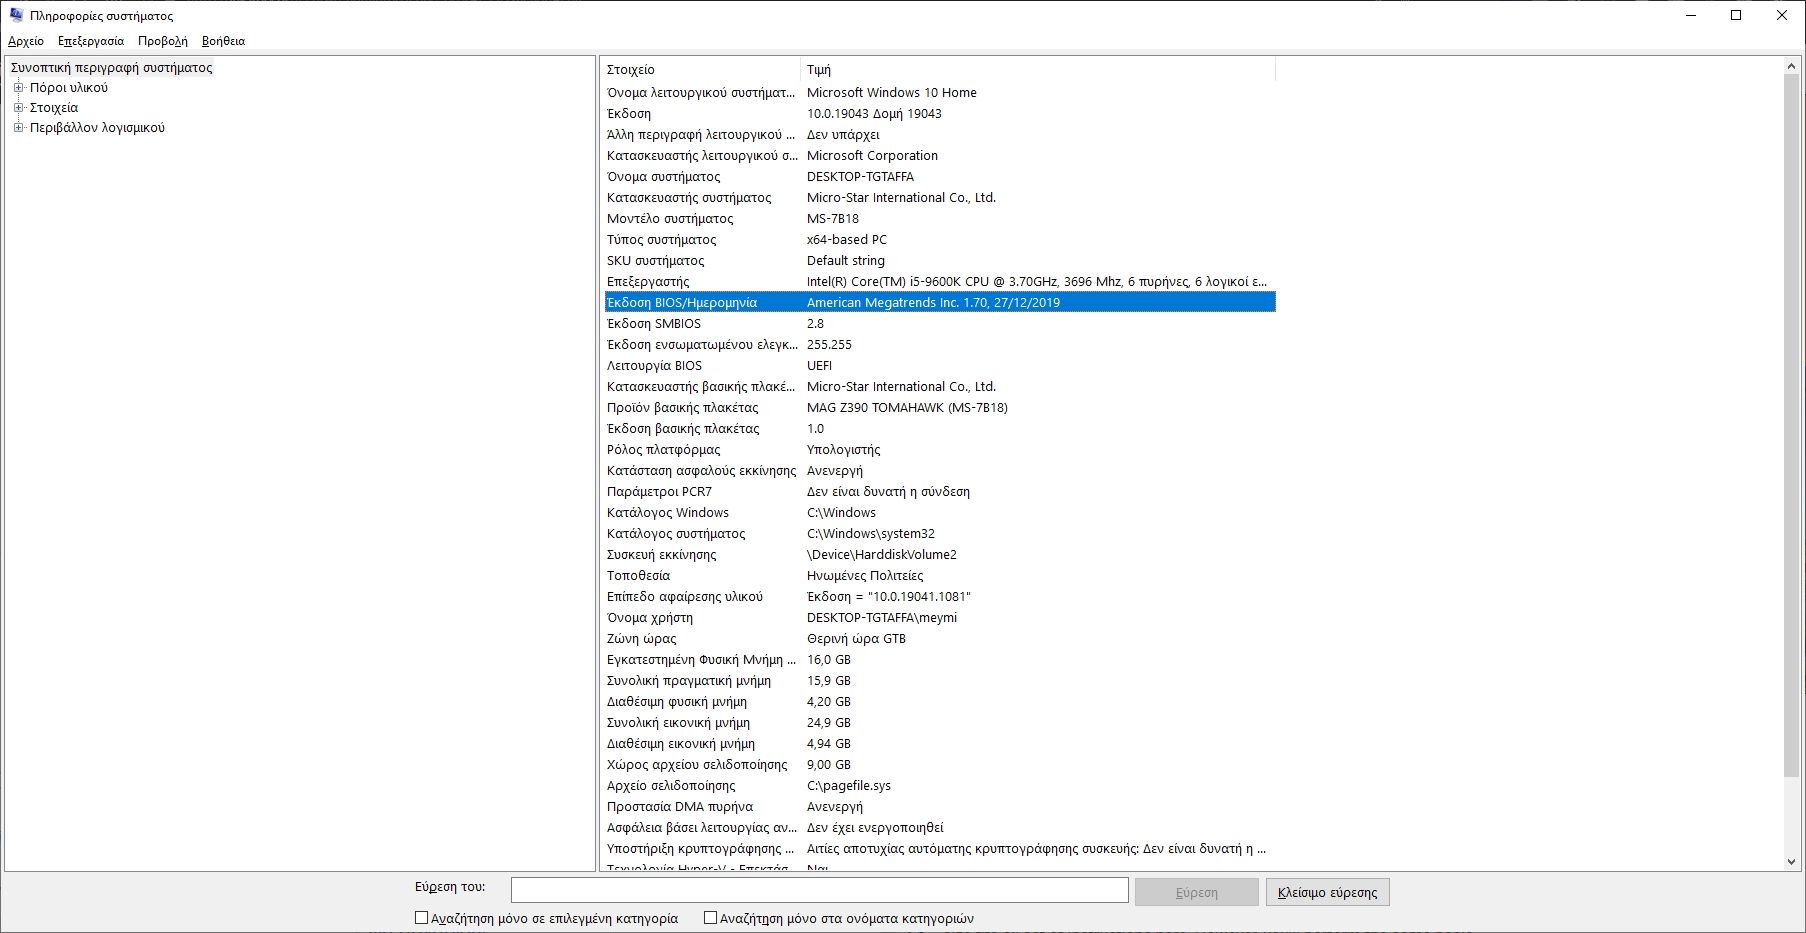The image size is (1806, 933).
Task: Expand the Πόροι υλικού tree node
Action: (17, 88)
